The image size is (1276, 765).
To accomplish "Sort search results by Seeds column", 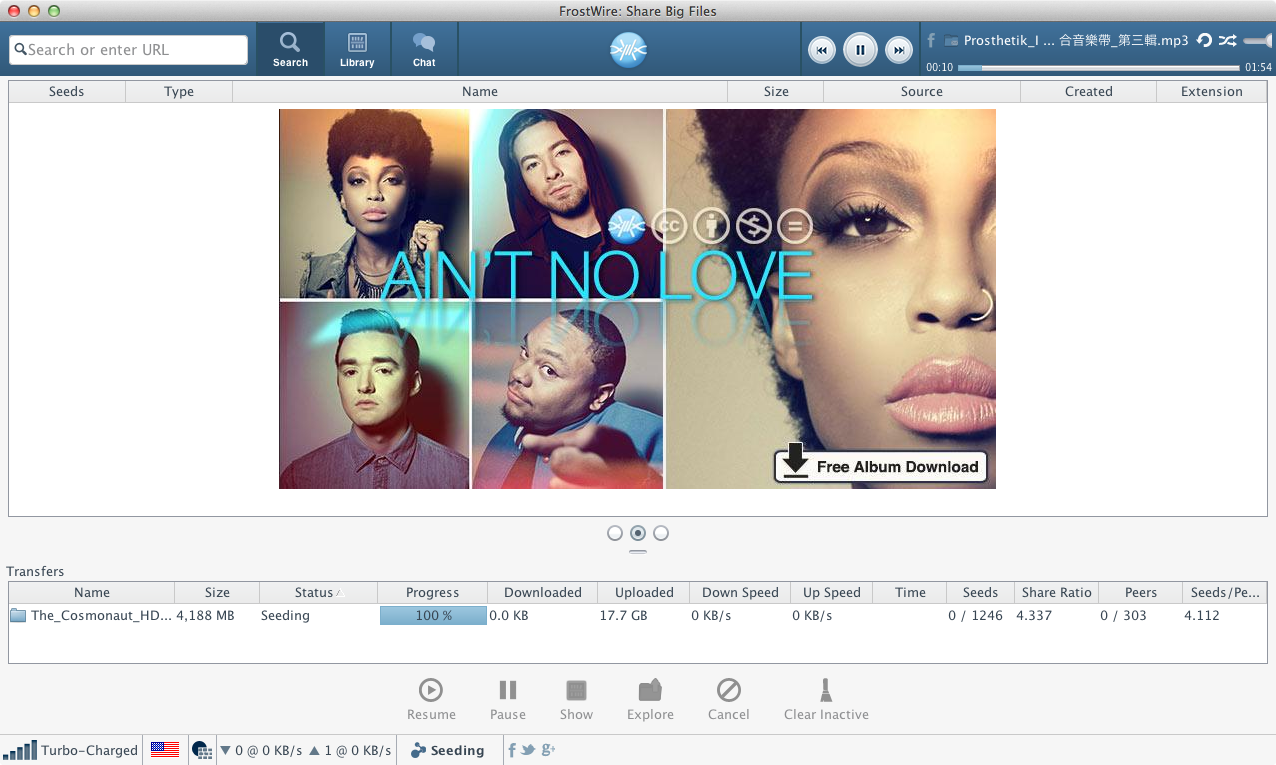I will [x=67, y=91].
